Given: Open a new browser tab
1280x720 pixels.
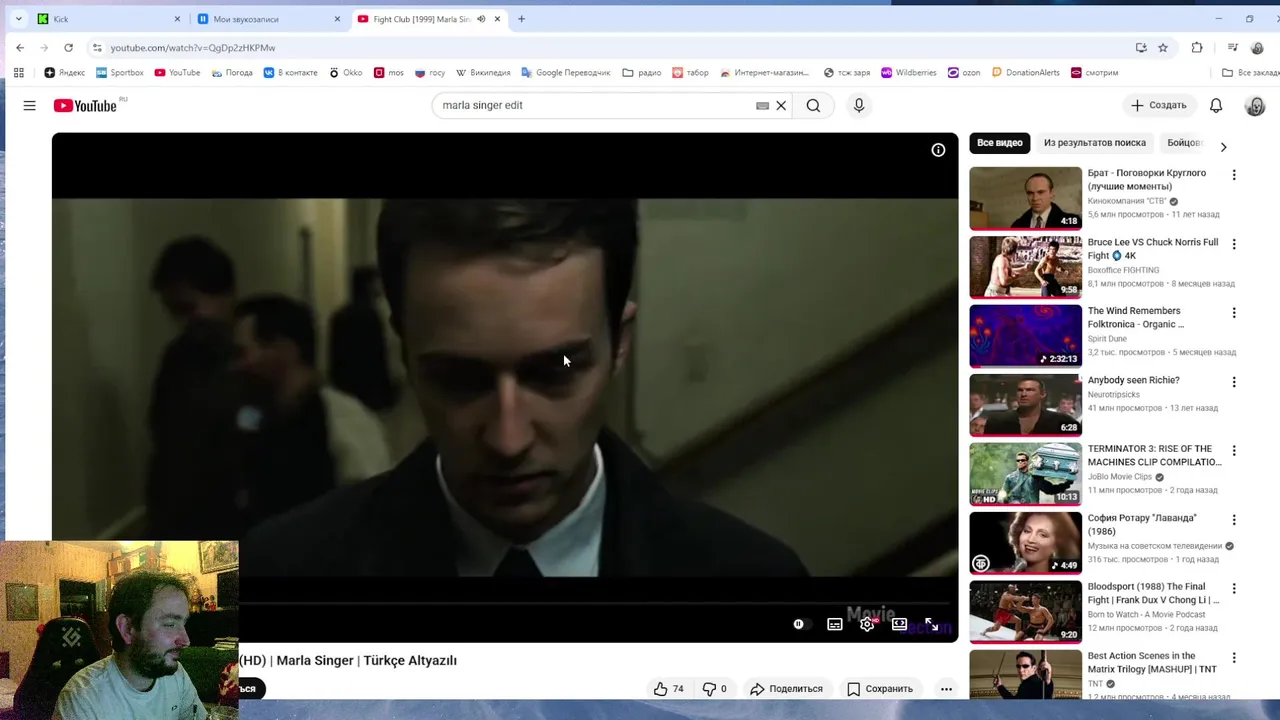Looking at the screenshot, I should pos(521,19).
